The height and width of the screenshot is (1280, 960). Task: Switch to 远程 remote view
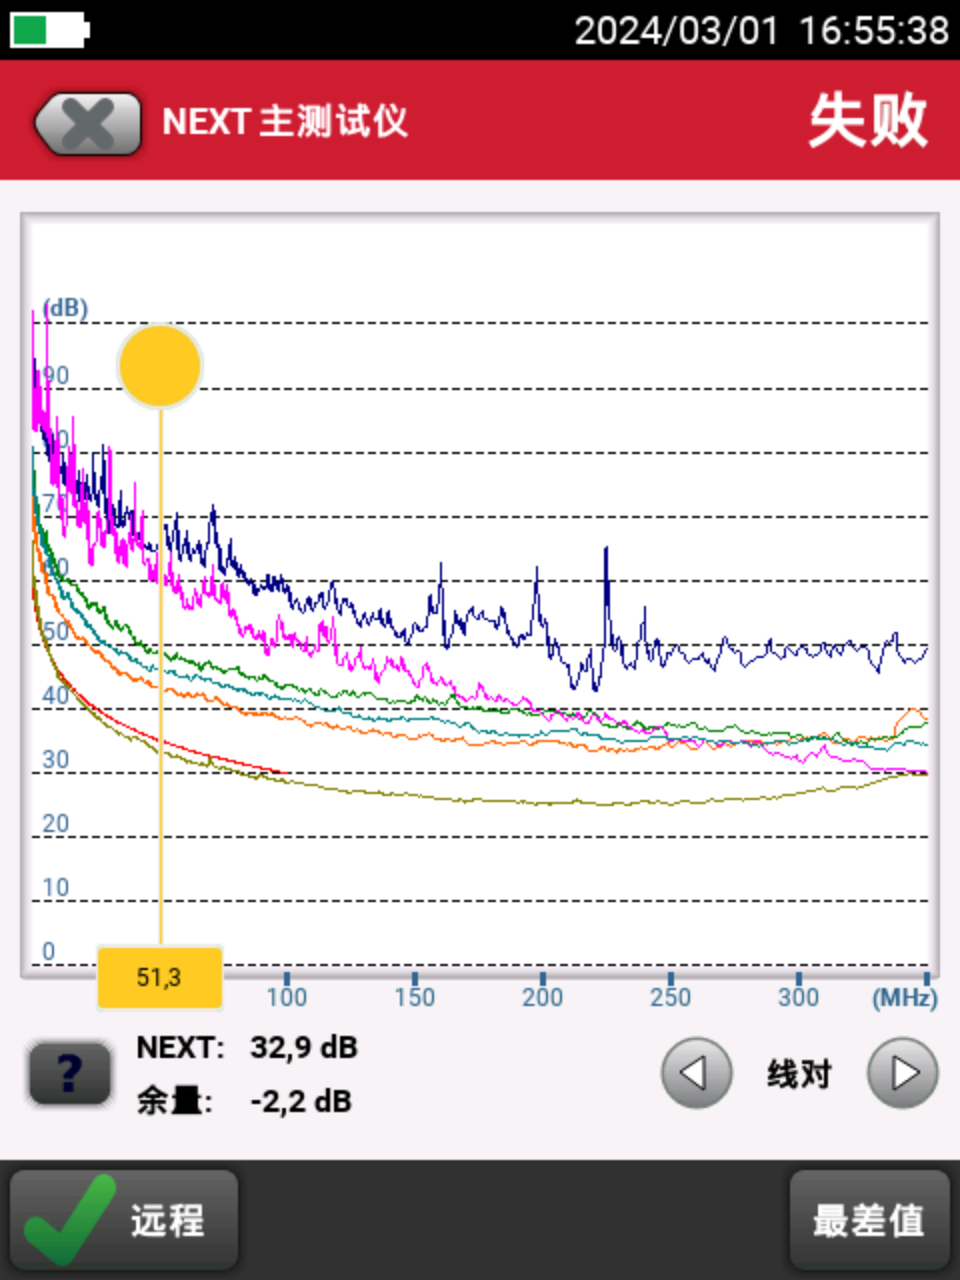click(x=166, y=1220)
